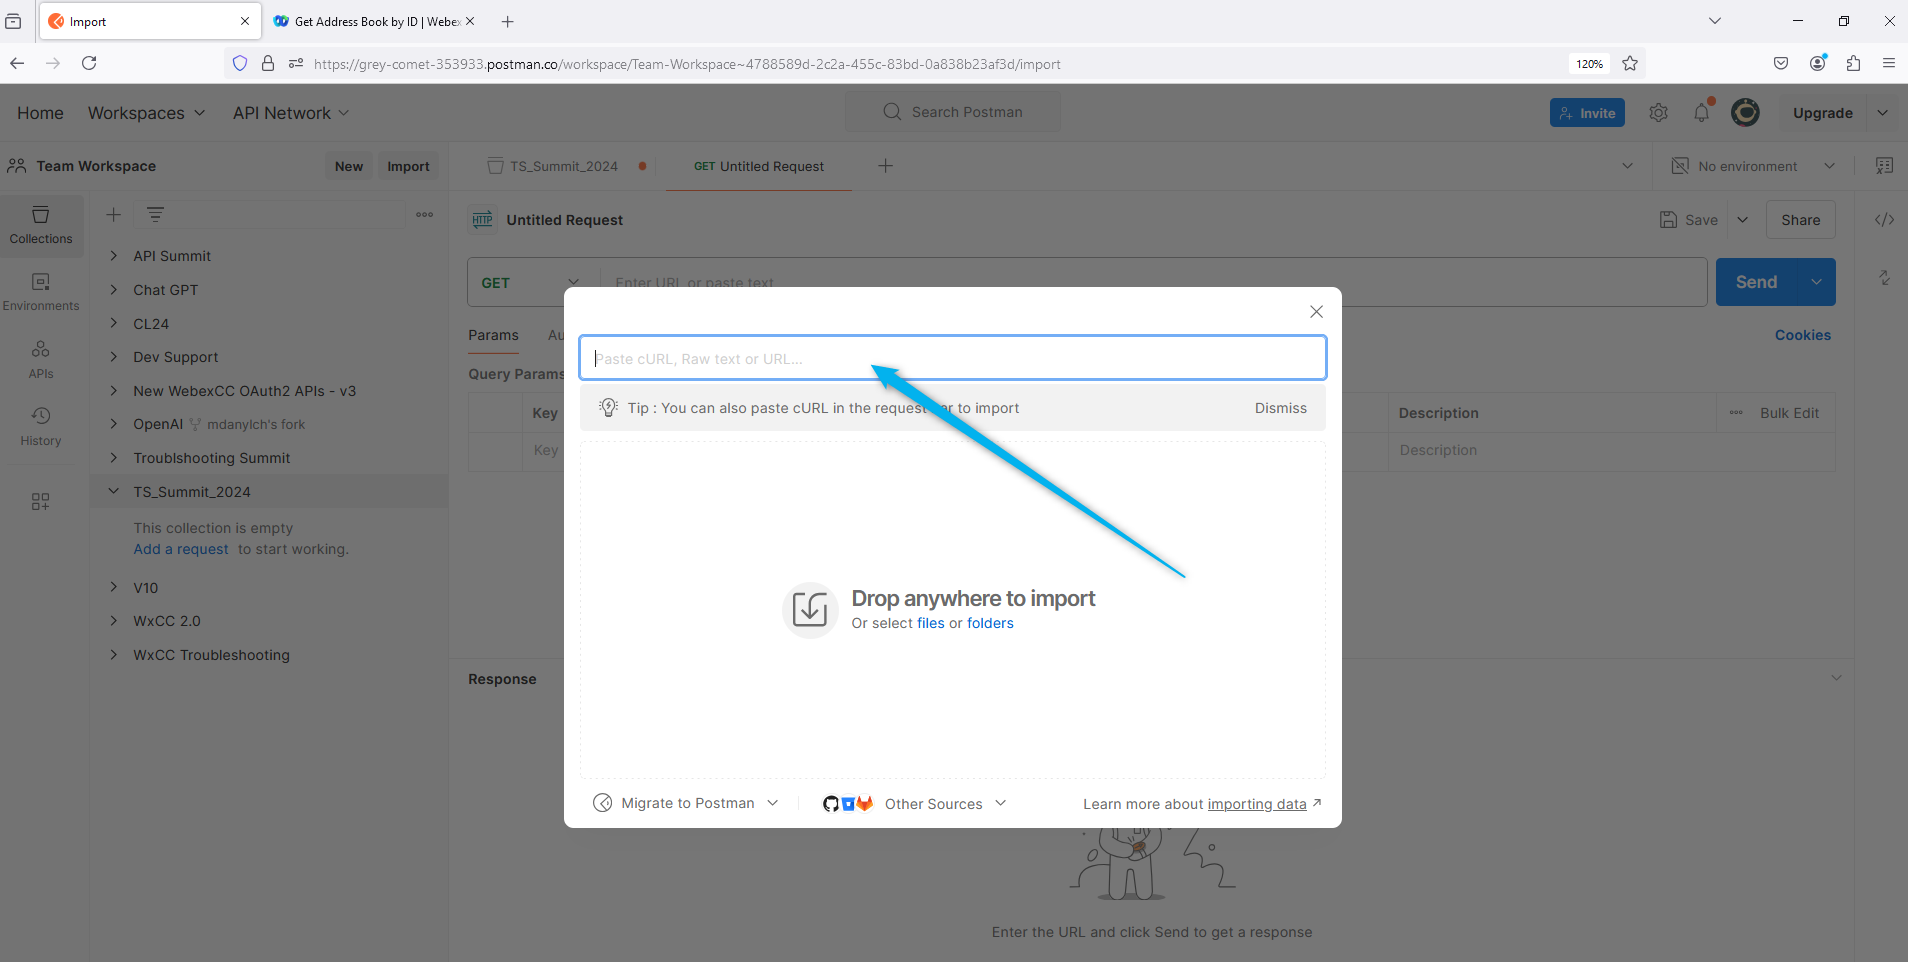
Task: Select files to import link
Action: pyautogui.click(x=930, y=623)
